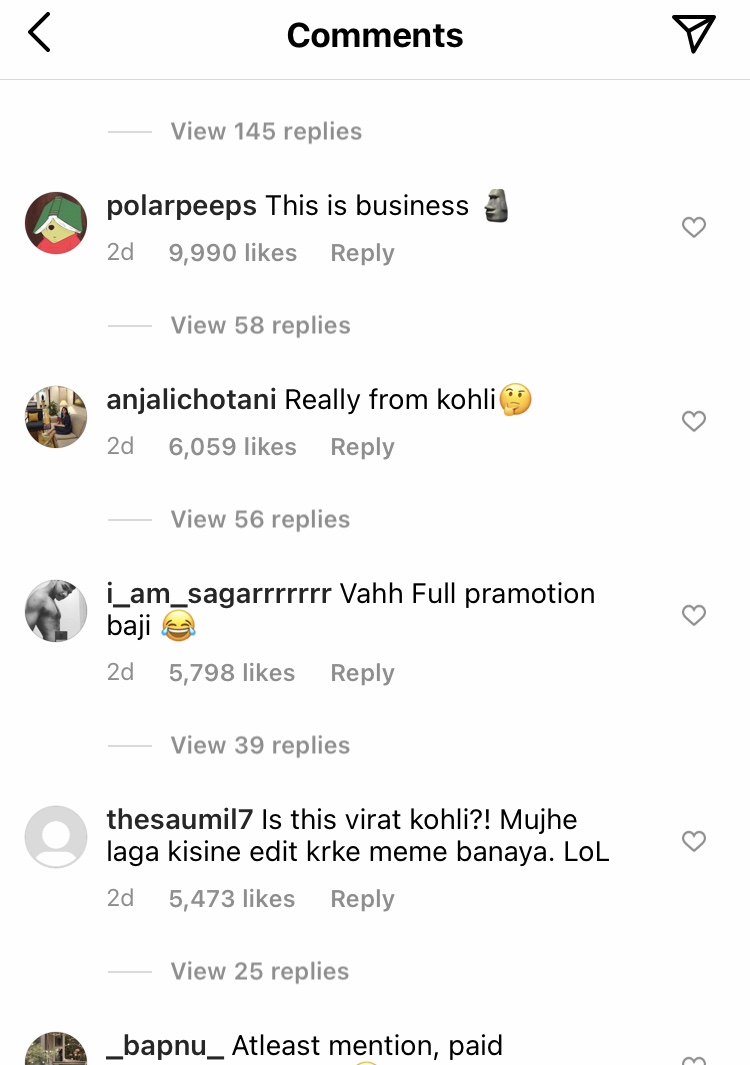Expand the 145 replies thread

point(266,130)
